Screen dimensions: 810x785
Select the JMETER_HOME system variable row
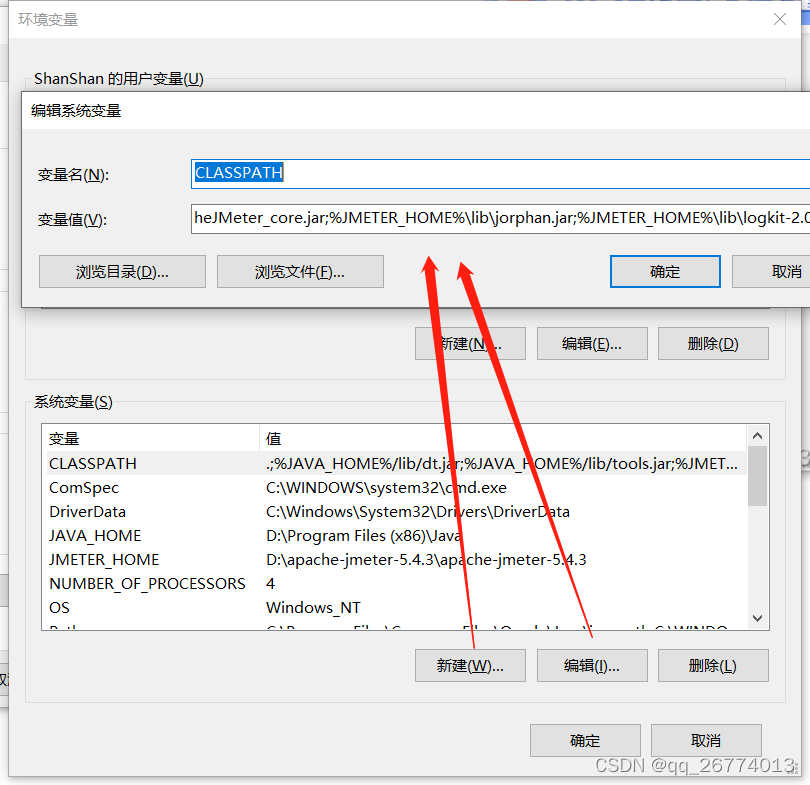pyautogui.click(x=396, y=559)
